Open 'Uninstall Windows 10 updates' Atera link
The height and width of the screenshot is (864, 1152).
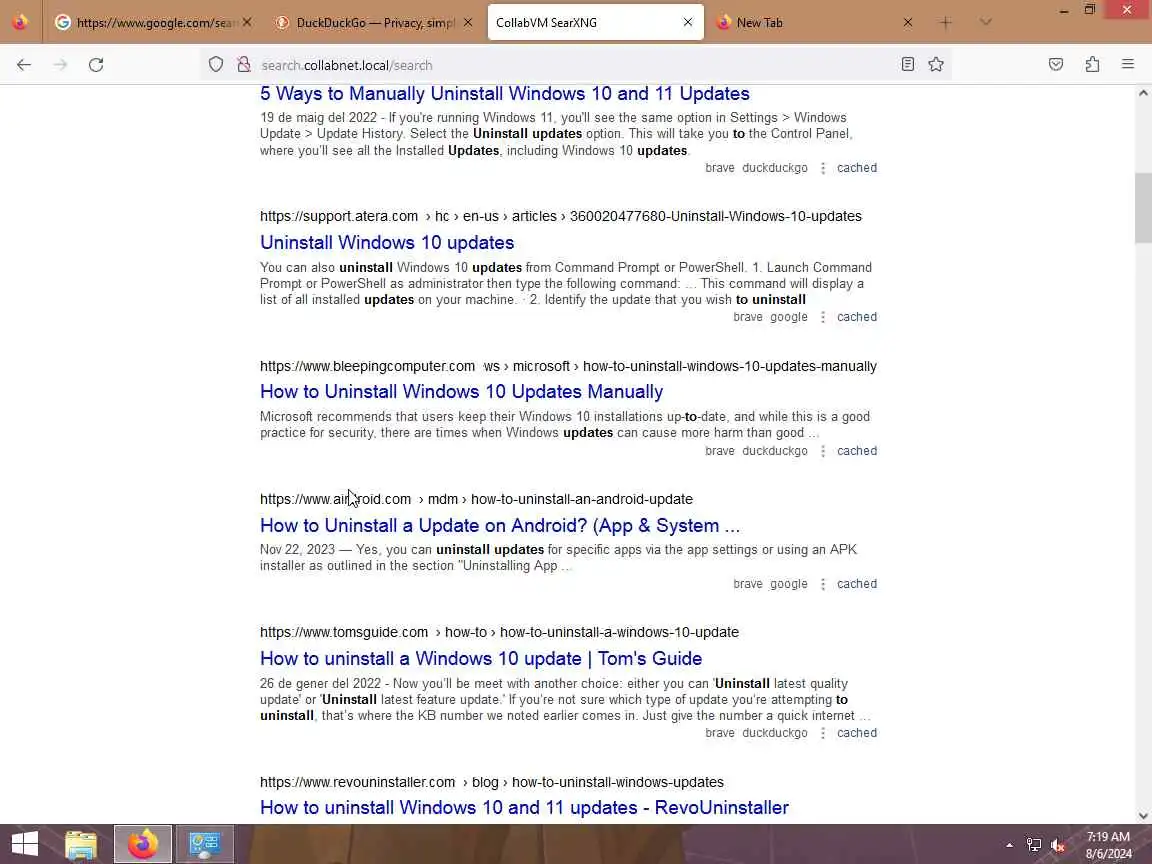point(387,242)
